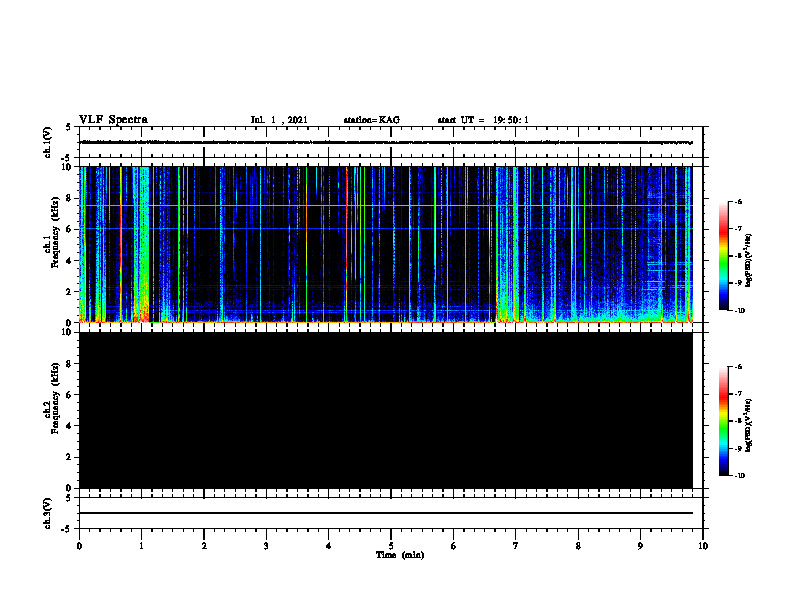Click the "-10" value on ch.2 color bar
Screen dimensions: 792x612
[739, 475]
